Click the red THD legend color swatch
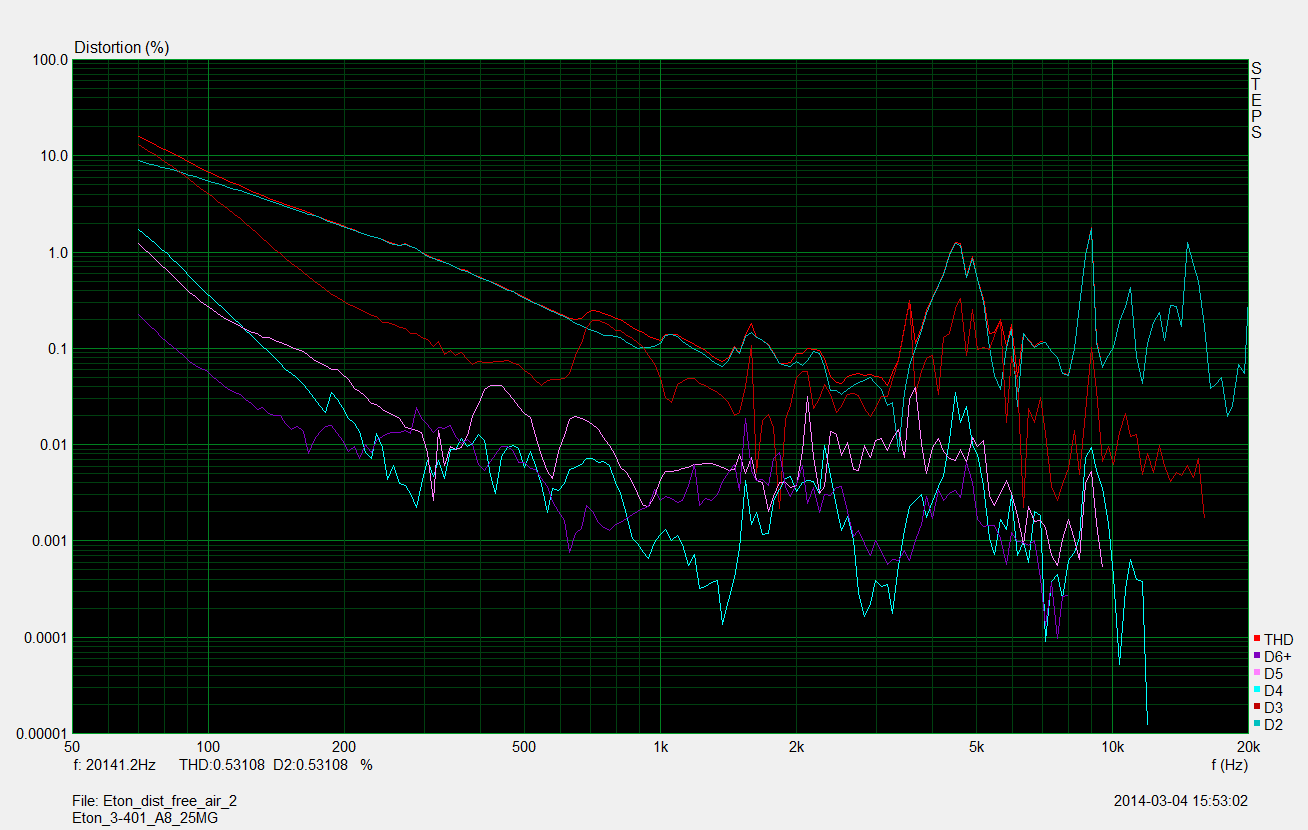Viewport: 1308px width, 830px height. point(1257,639)
